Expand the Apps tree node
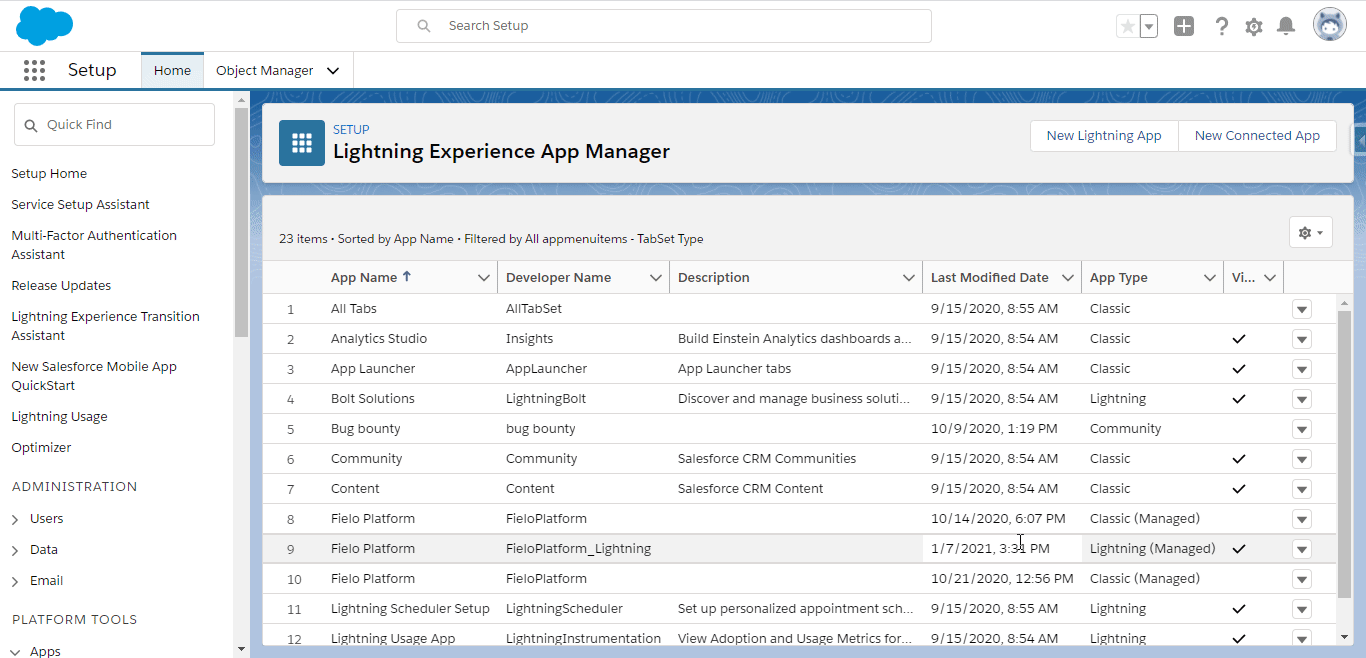This screenshot has width=1366, height=658. 15,652
